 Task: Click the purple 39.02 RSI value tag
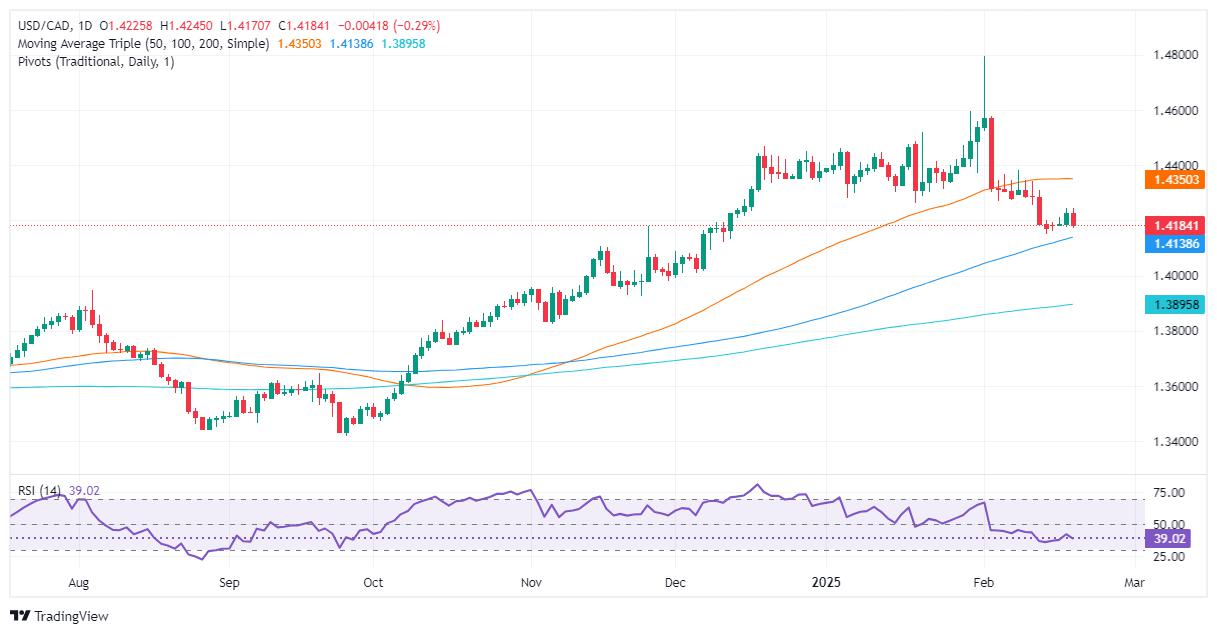pos(1160,538)
